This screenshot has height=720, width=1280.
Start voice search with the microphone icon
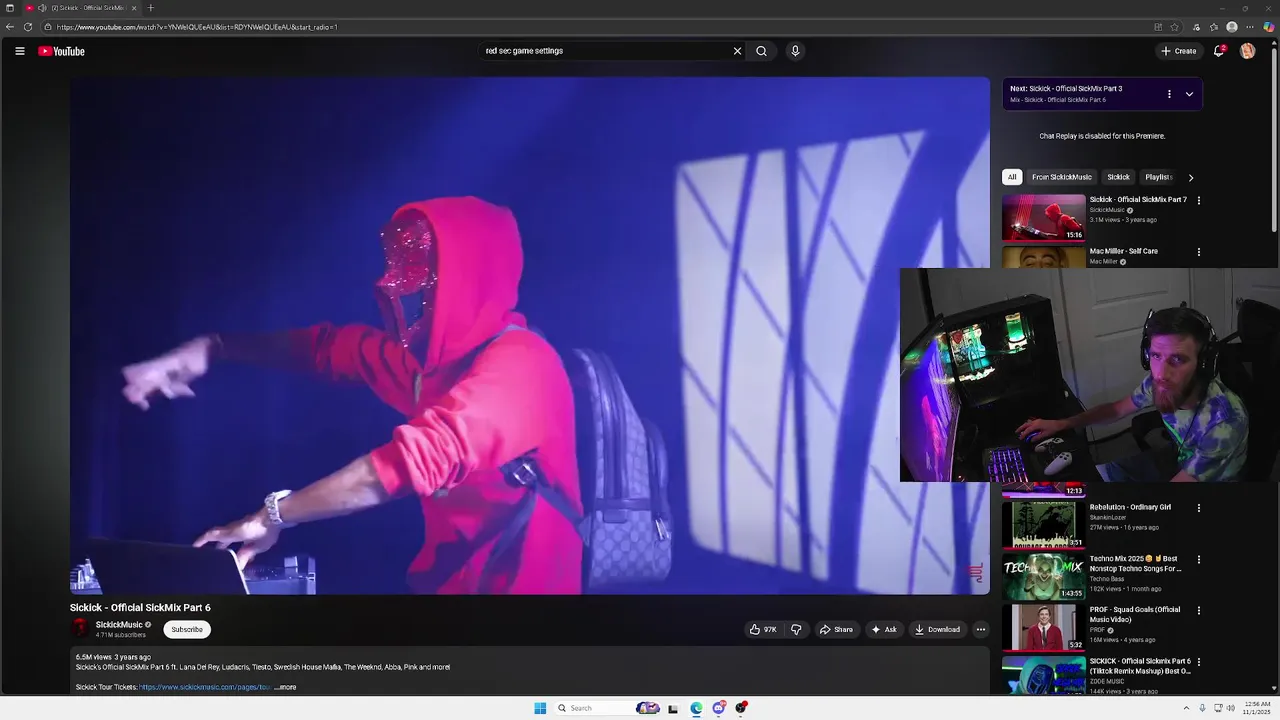pos(795,51)
